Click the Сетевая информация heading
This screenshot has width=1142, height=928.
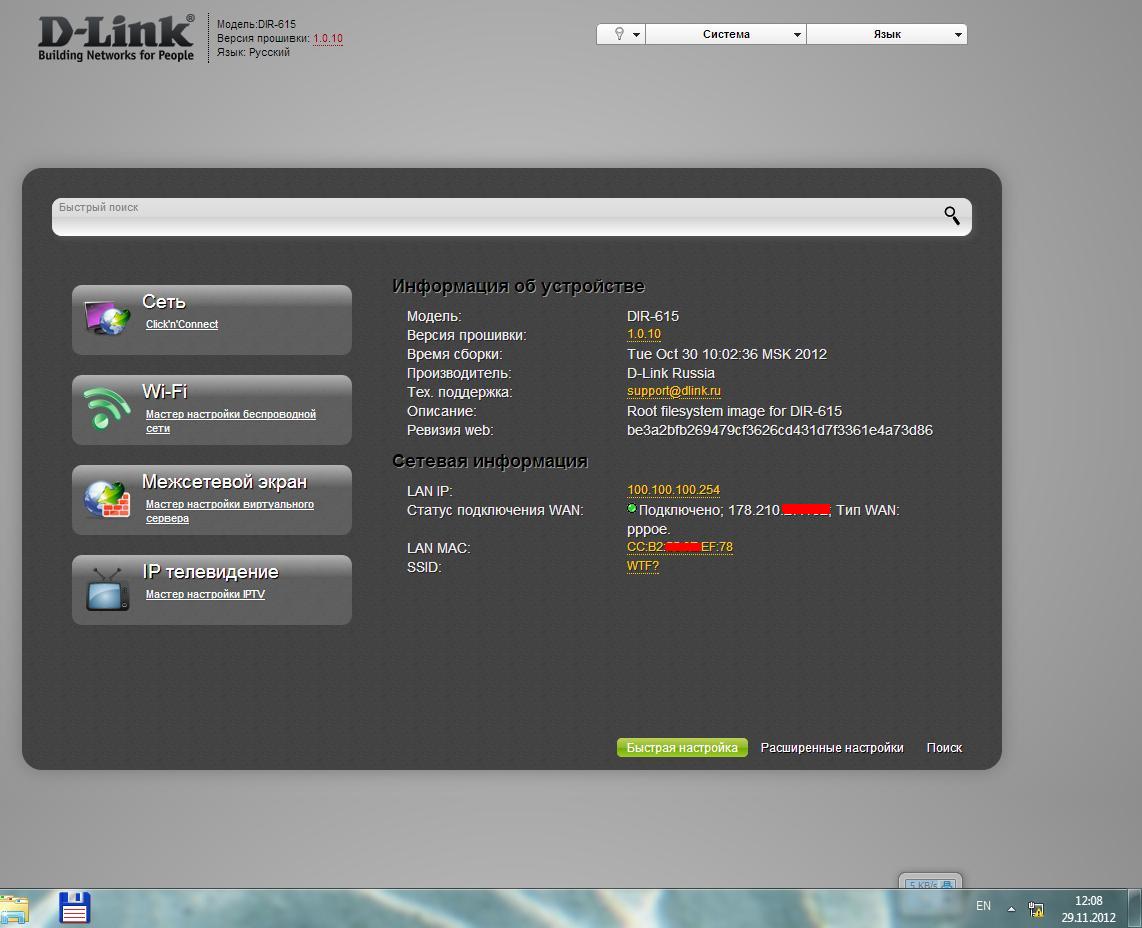[x=490, y=461]
